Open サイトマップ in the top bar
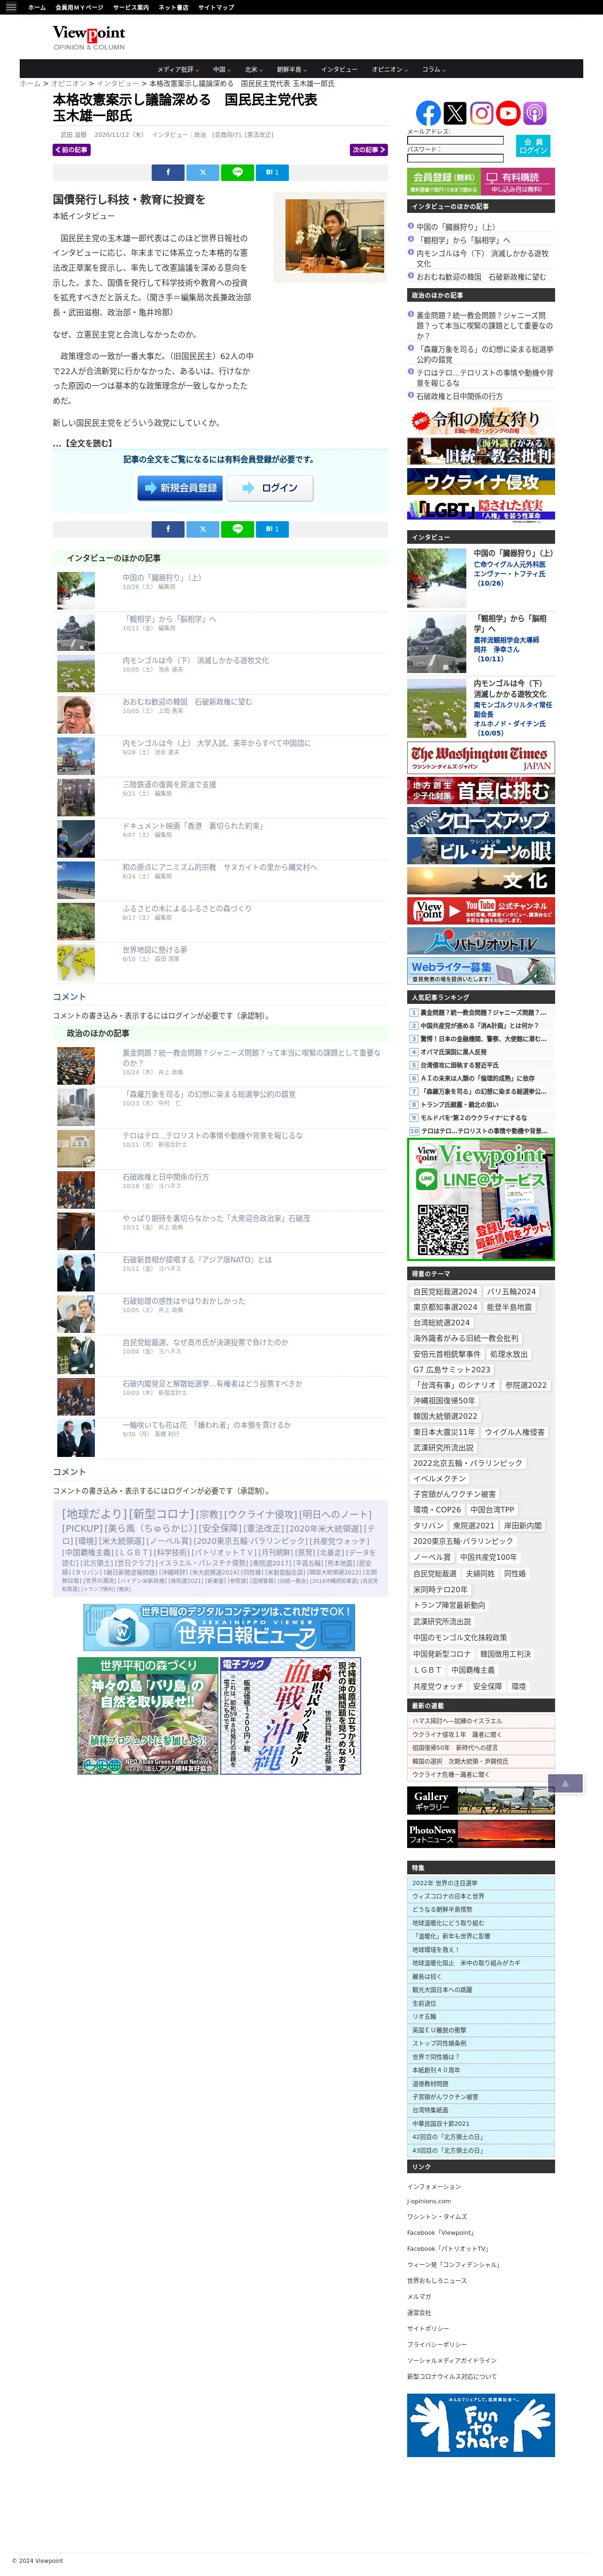 pyautogui.click(x=216, y=7)
